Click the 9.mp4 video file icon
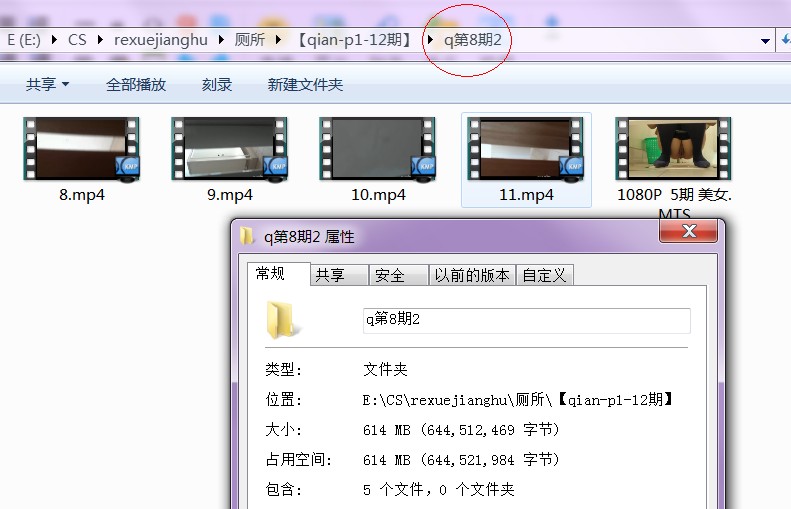Image resolution: width=791 pixels, height=509 pixels. pos(229,149)
